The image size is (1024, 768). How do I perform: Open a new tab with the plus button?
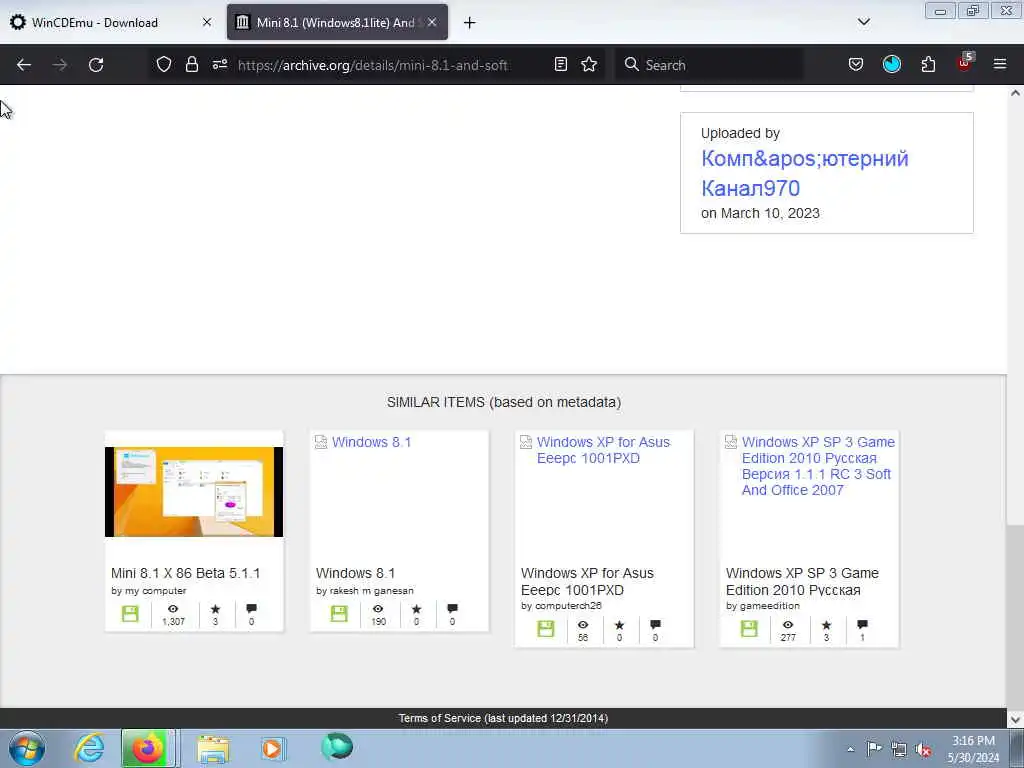click(469, 23)
